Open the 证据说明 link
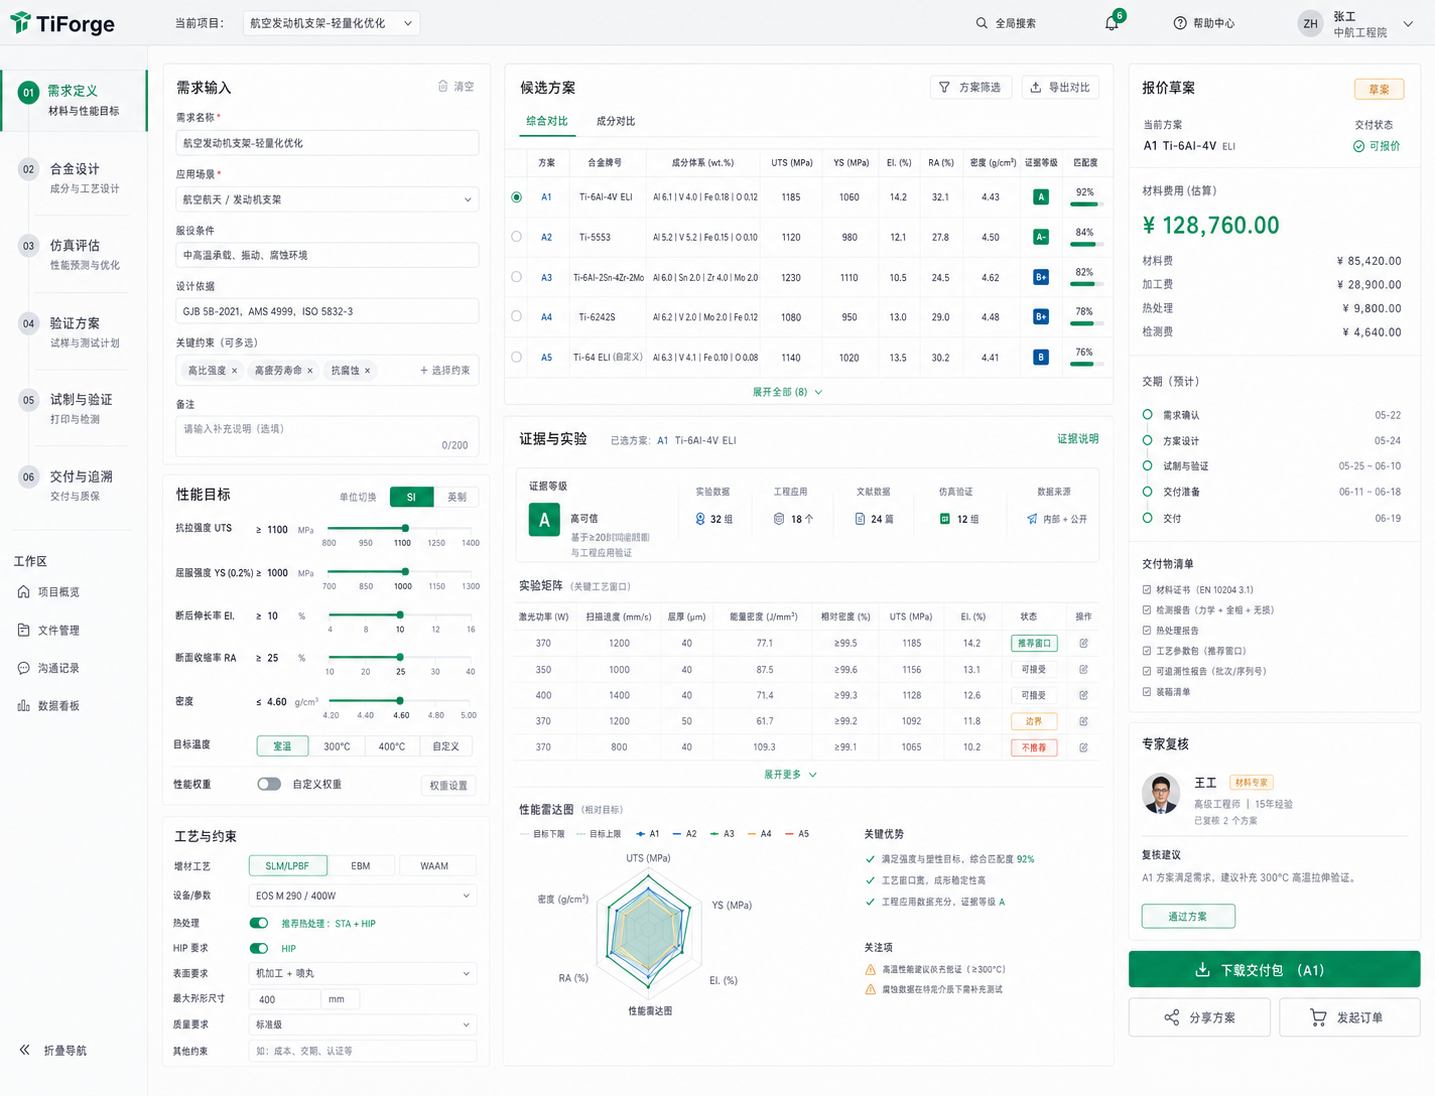 (x=1078, y=438)
